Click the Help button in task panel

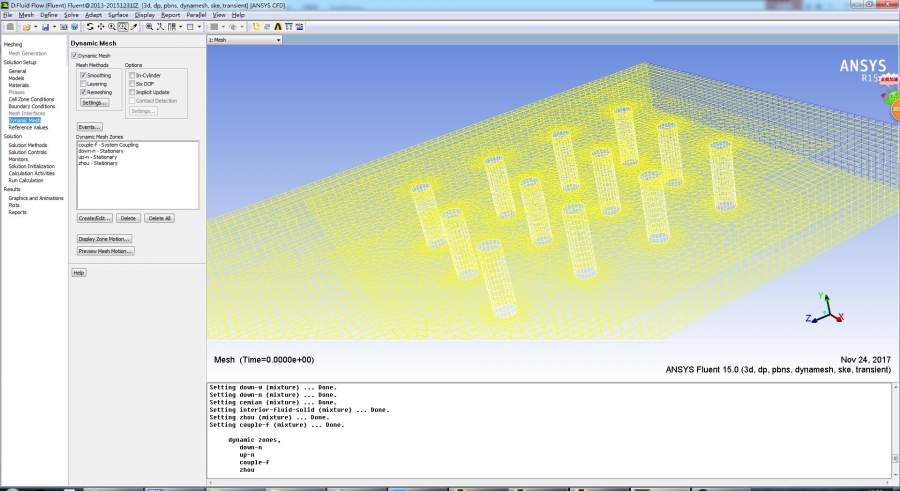[79, 273]
